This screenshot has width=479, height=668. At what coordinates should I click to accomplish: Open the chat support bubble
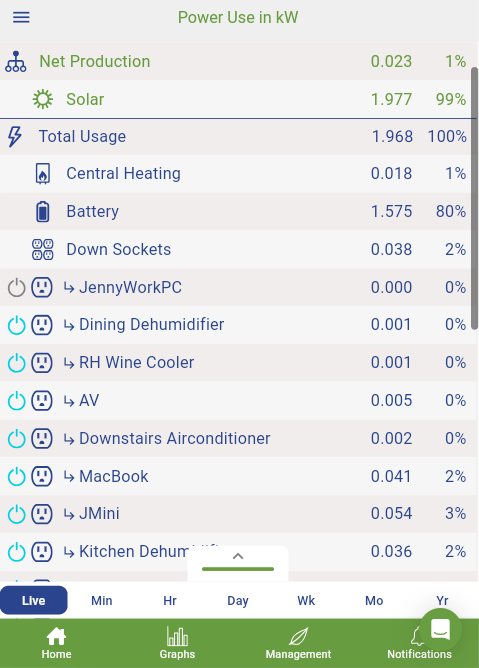pyautogui.click(x=440, y=629)
